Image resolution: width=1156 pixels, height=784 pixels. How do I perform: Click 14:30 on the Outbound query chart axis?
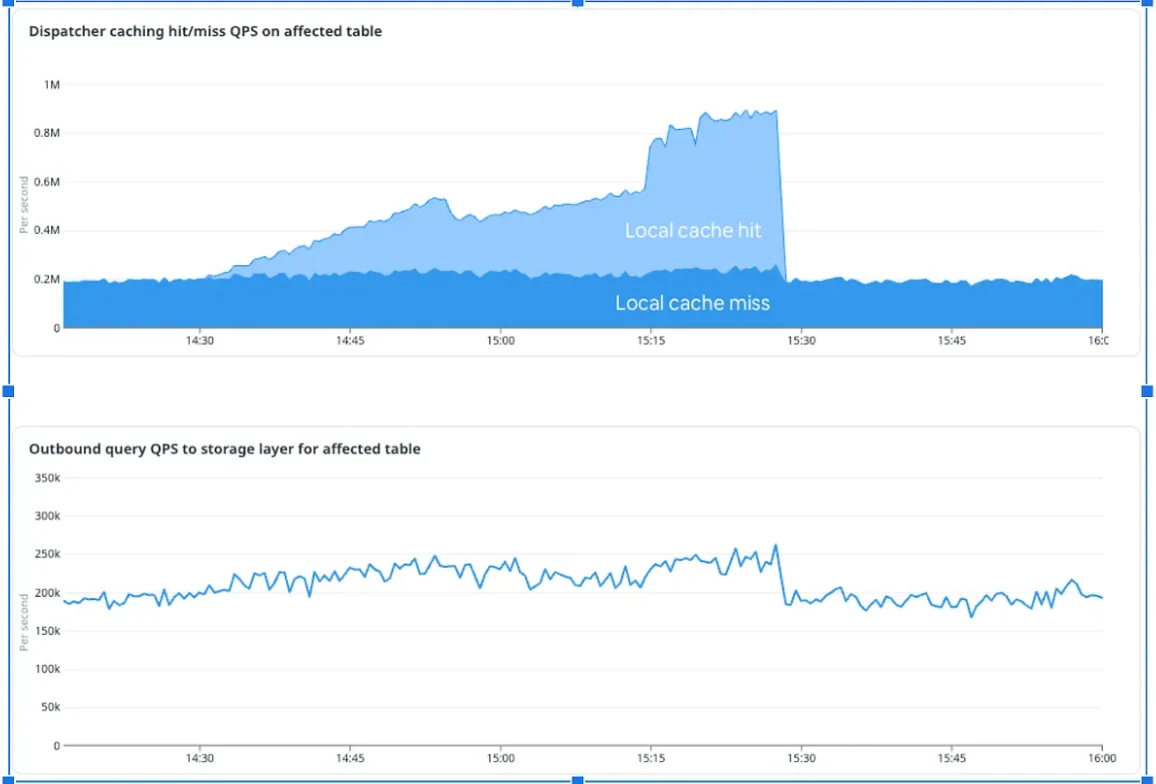tap(200, 758)
